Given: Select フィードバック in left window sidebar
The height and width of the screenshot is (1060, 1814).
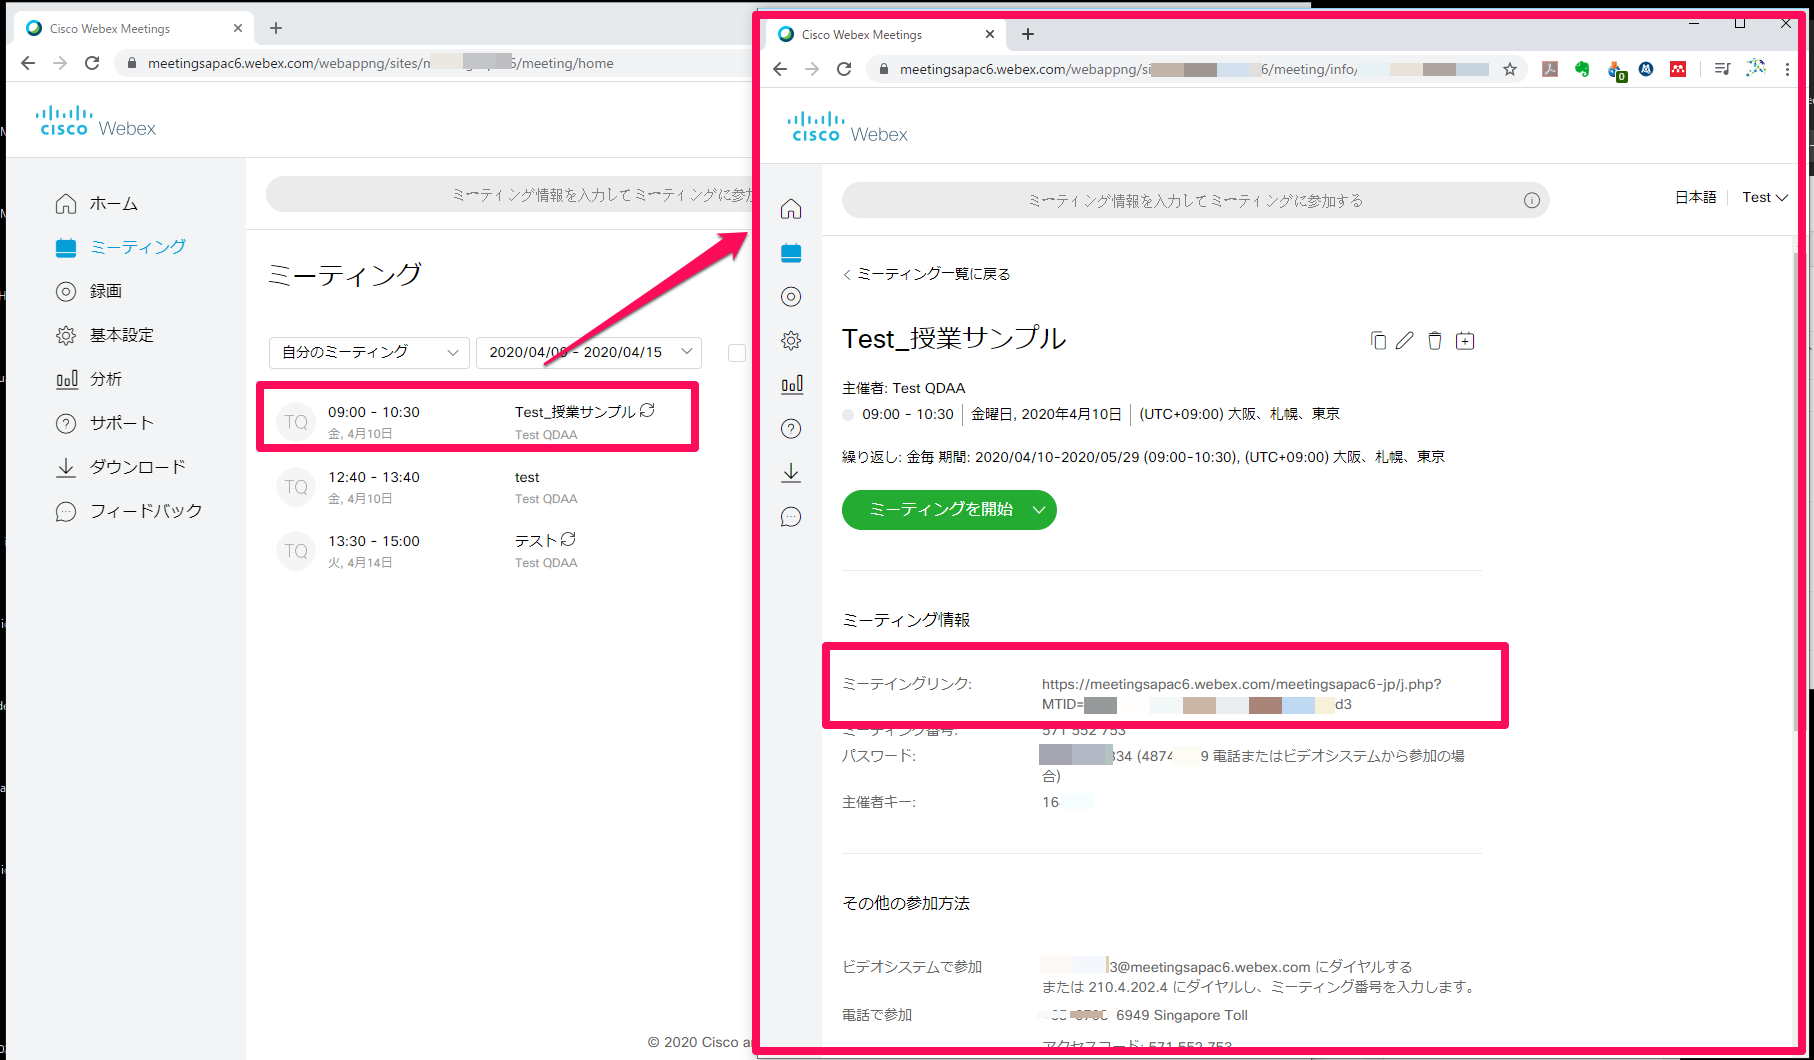Looking at the screenshot, I should (129, 511).
